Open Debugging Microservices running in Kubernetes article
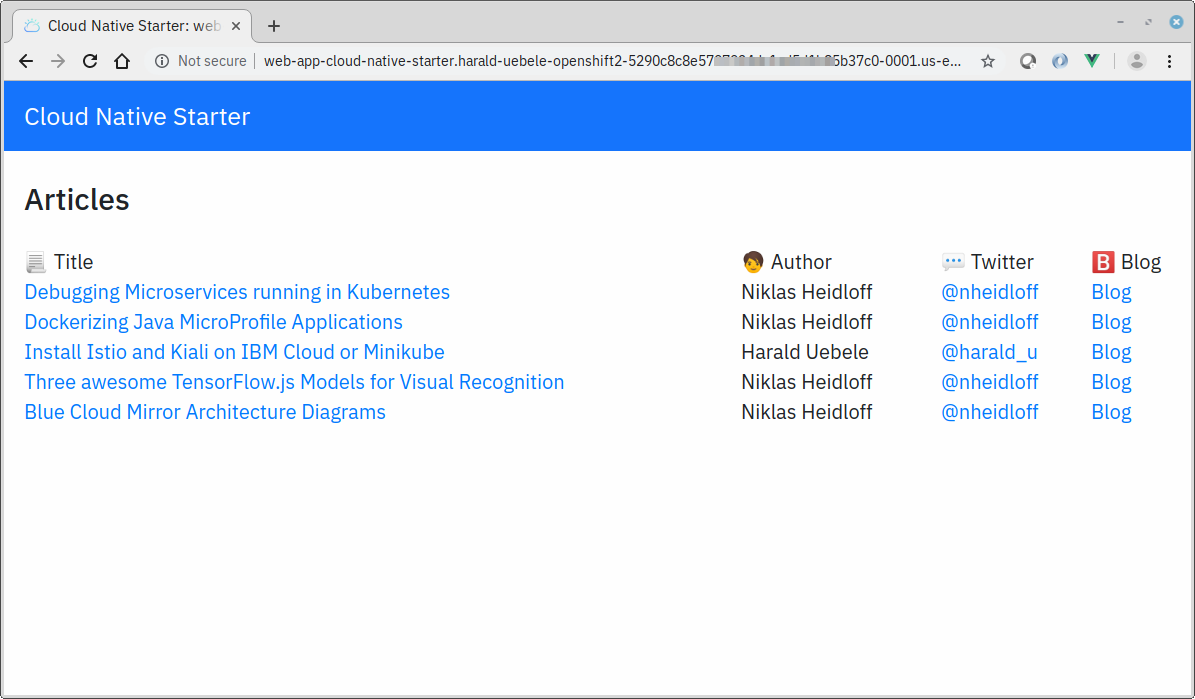Image resolution: width=1195 pixels, height=699 pixels. tap(237, 292)
